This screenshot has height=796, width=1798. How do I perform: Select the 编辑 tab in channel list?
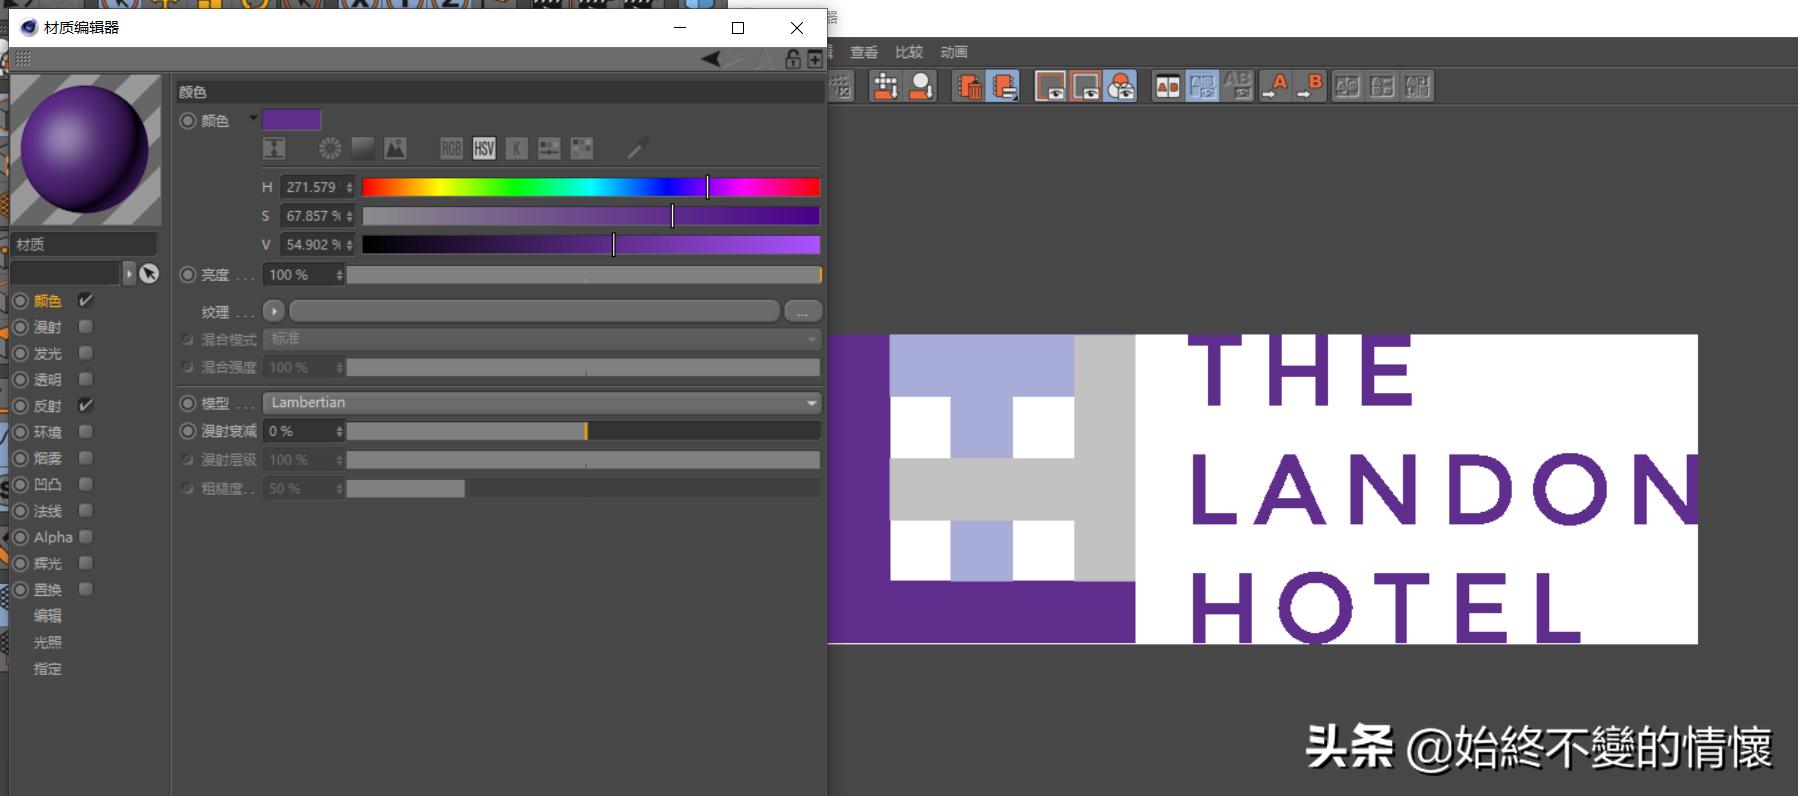[x=48, y=615]
